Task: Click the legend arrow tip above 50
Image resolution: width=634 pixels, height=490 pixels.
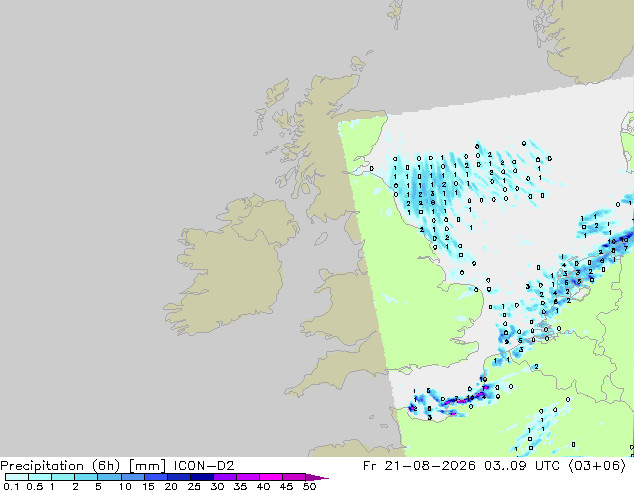Action: tap(317, 477)
